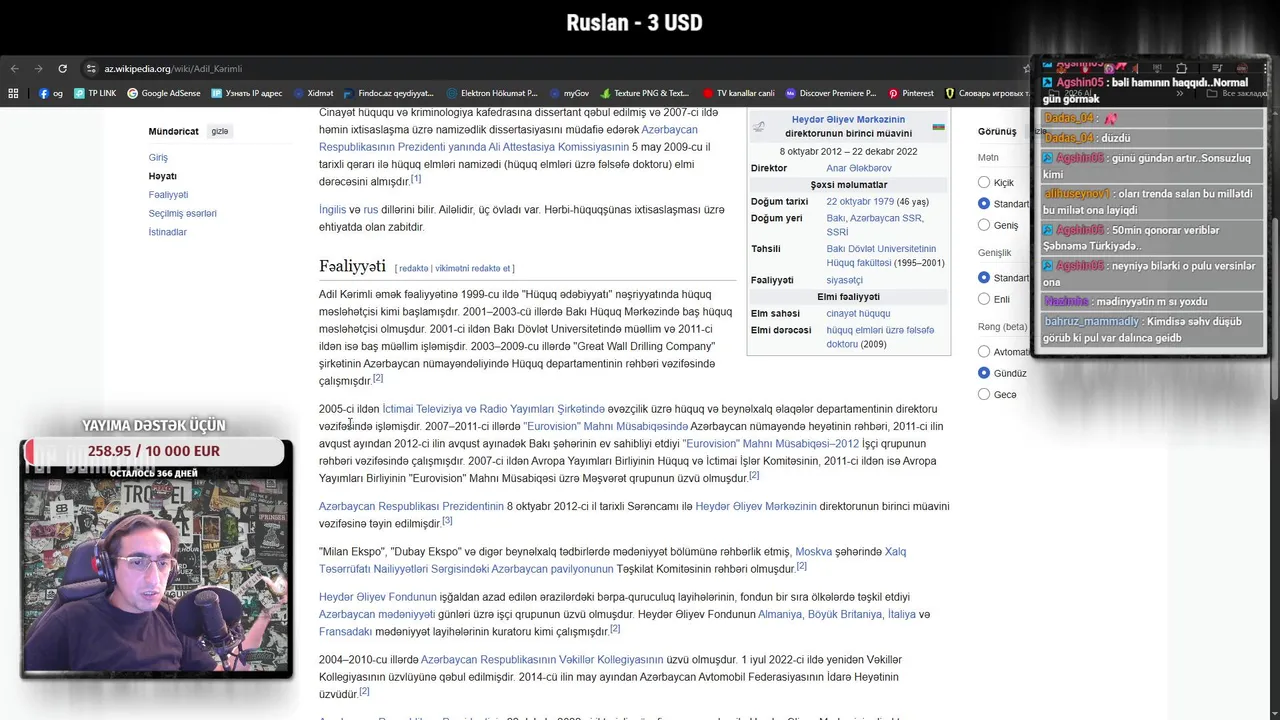Jump to Həyatı section in contents
1280x720 pixels.
pyautogui.click(x=162, y=176)
